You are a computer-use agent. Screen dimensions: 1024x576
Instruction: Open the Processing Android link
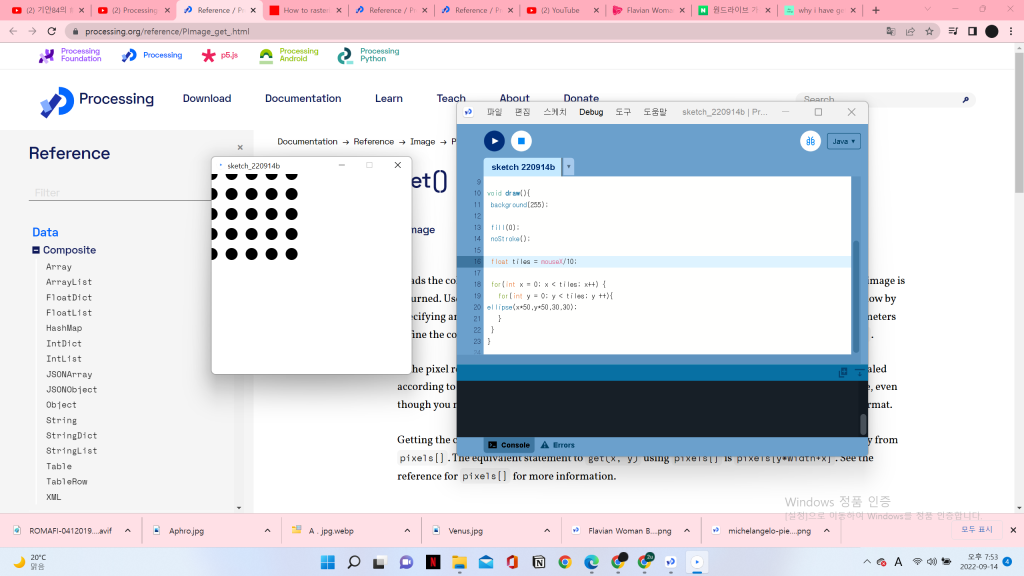(288, 55)
